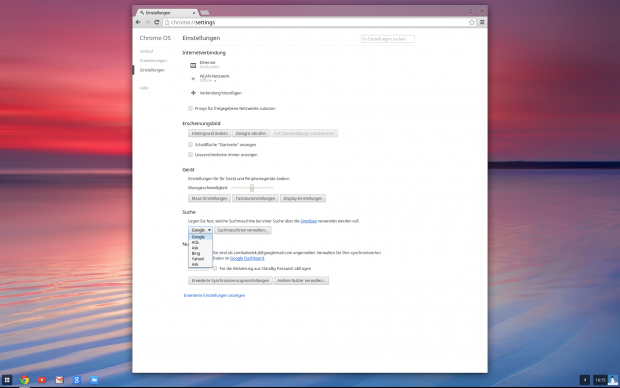620x388 pixels.
Task: Open Tastatureinstellungen
Action: click(255, 198)
